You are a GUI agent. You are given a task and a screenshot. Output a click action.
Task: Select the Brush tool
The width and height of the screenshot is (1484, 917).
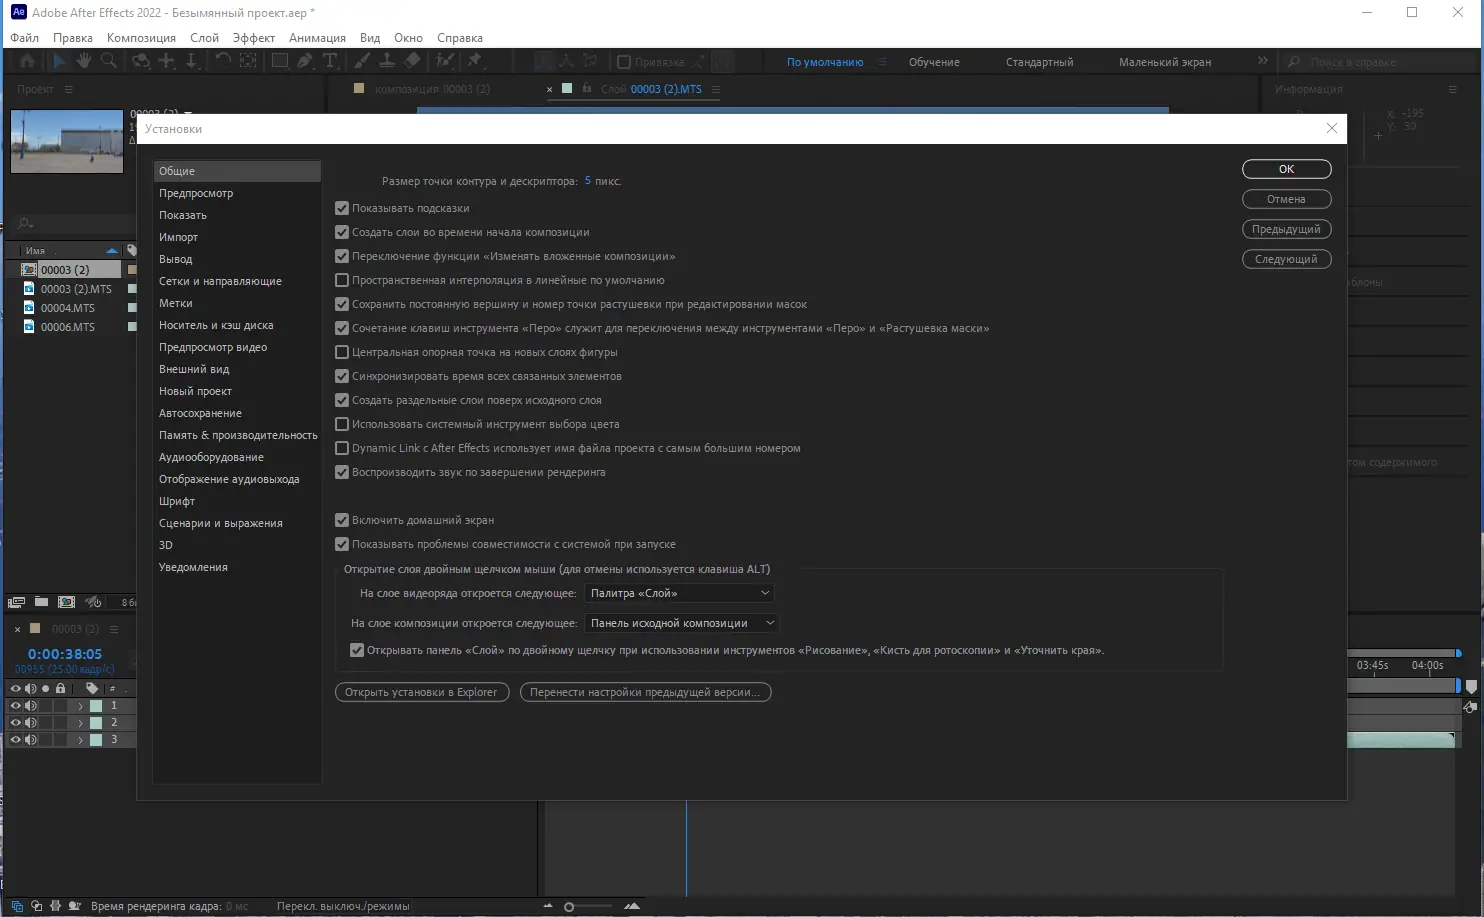tap(362, 61)
